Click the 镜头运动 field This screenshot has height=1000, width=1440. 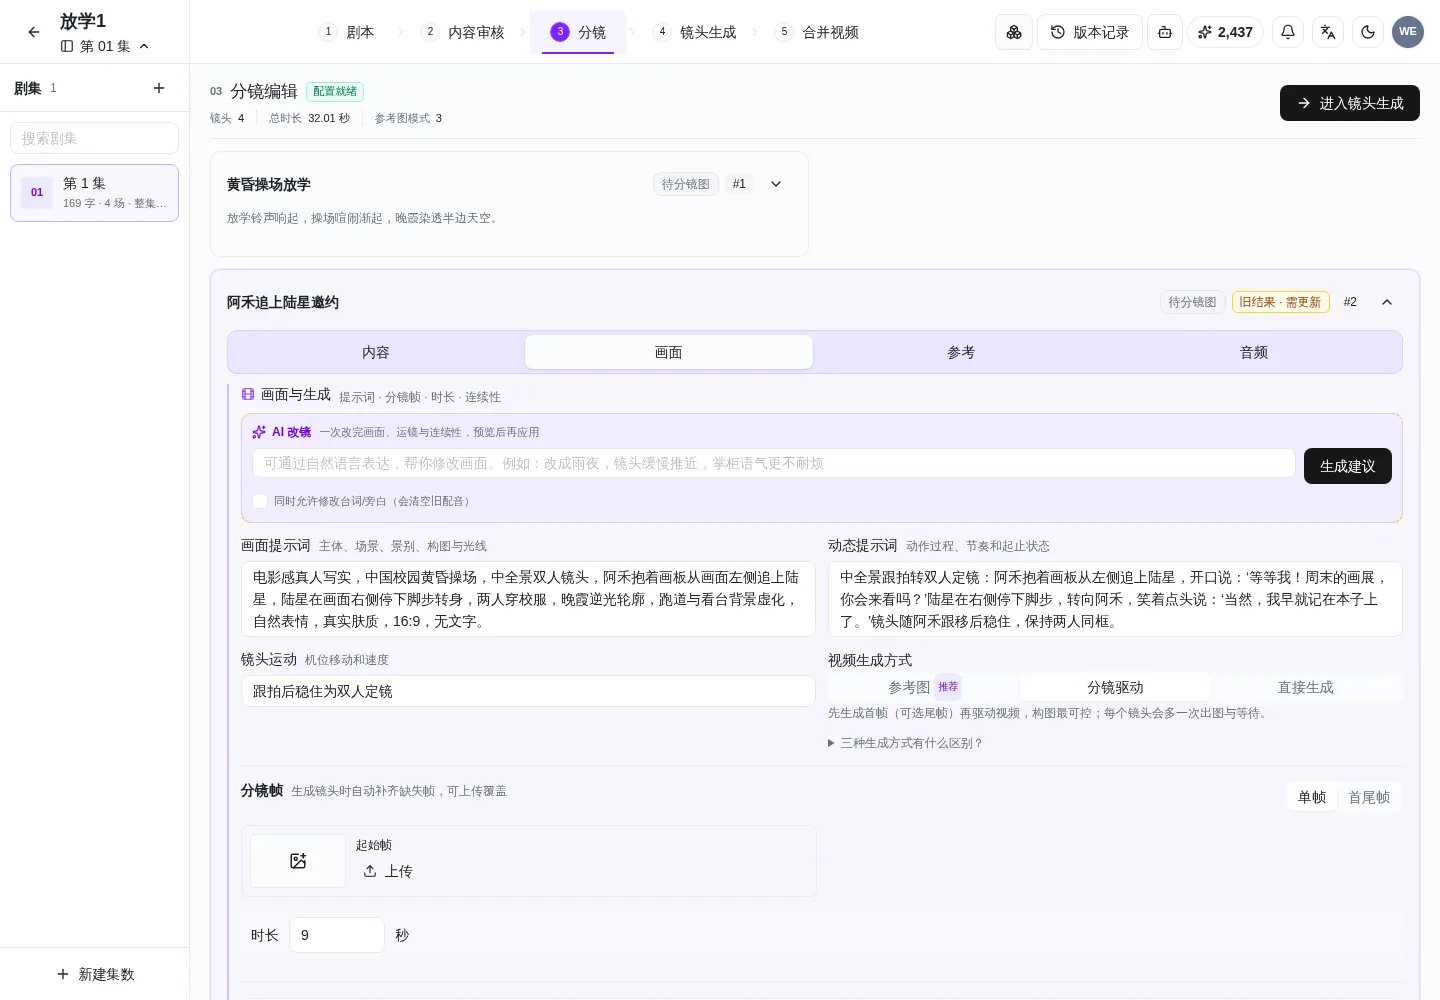[528, 691]
